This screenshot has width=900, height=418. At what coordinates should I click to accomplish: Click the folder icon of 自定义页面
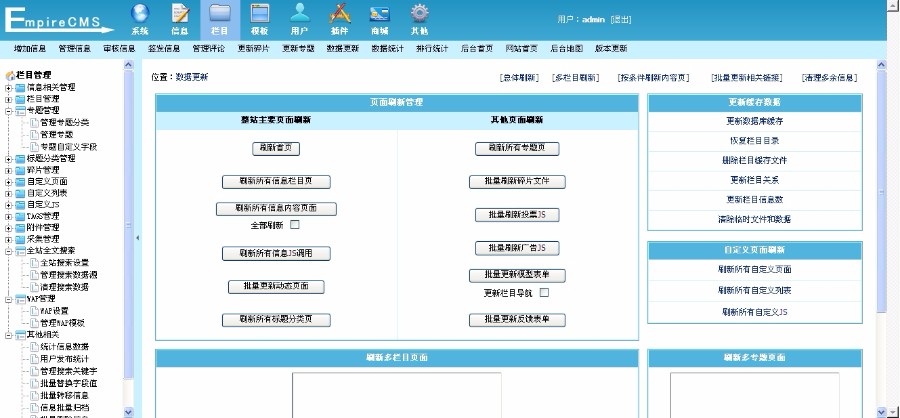pos(20,182)
